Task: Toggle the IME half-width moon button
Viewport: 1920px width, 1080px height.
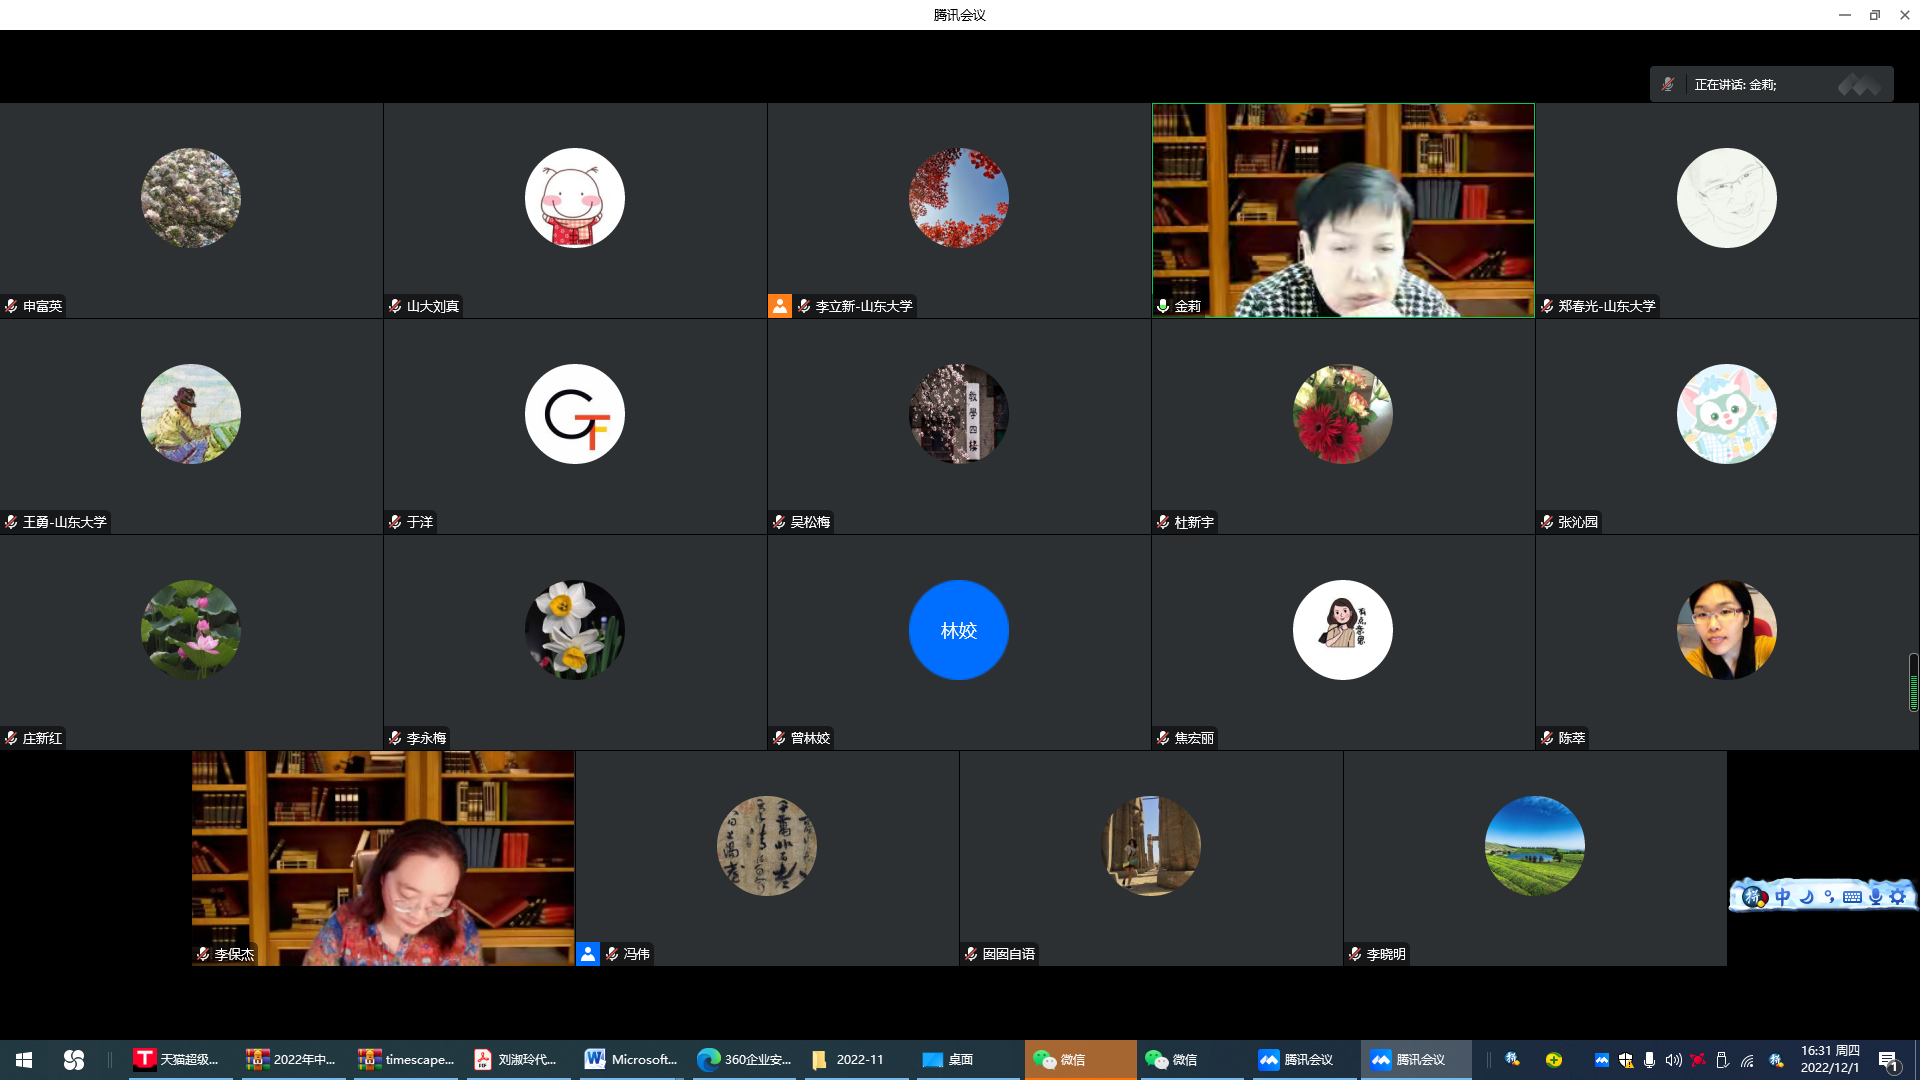Action: (x=1806, y=897)
